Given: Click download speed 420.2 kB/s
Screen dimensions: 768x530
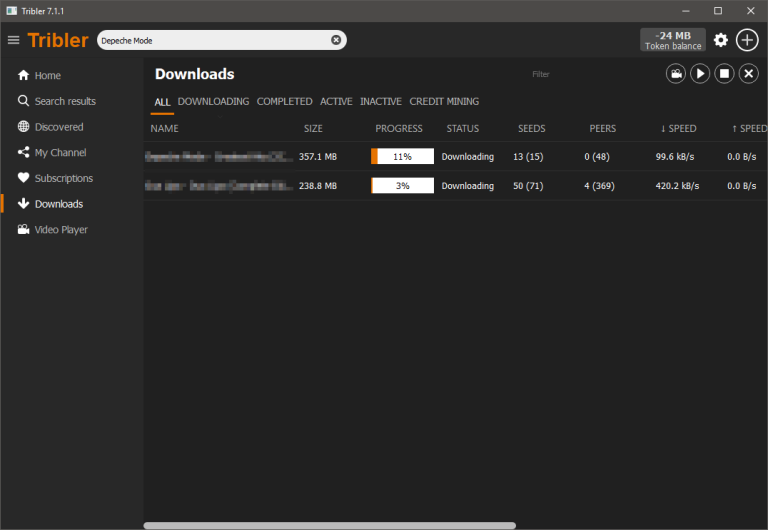Looking at the screenshot, I should pyautogui.click(x=677, y=186).
